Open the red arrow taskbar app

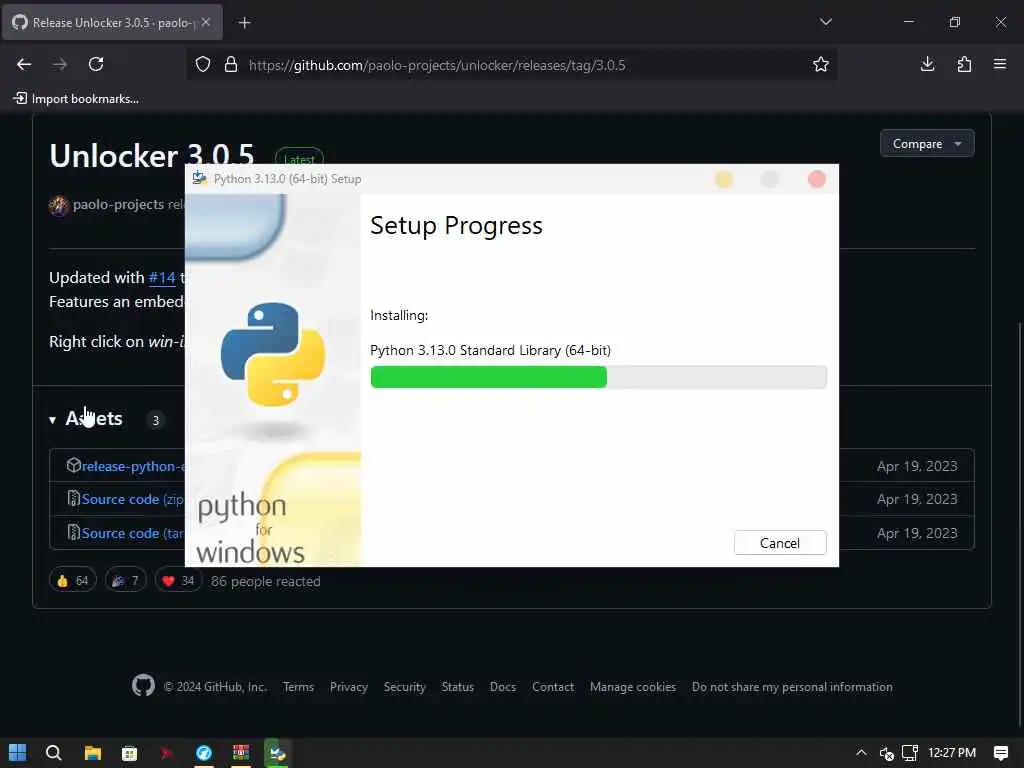(167, 753)
